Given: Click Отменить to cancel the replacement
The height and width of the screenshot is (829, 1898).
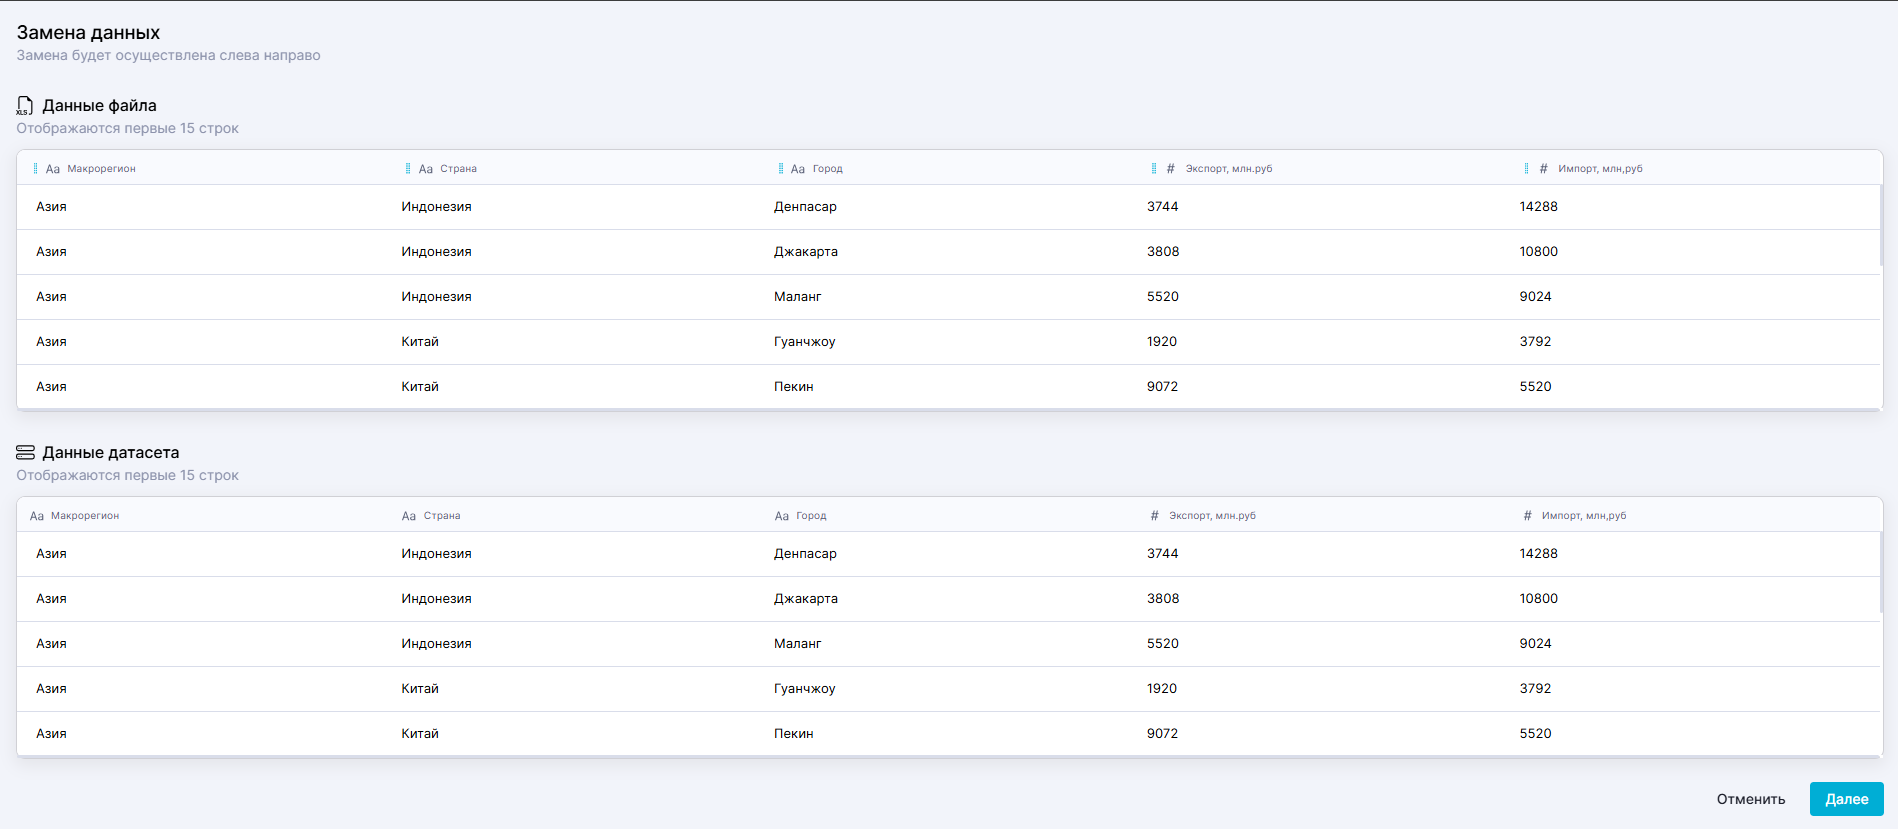Looking at the screenshot, I should click(1751, 799).
